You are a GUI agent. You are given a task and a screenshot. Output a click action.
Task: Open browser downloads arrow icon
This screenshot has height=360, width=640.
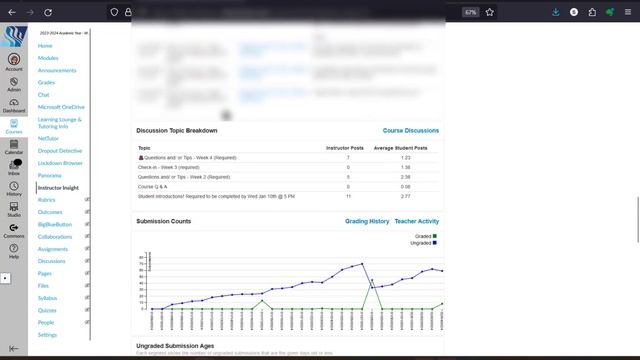556,12
